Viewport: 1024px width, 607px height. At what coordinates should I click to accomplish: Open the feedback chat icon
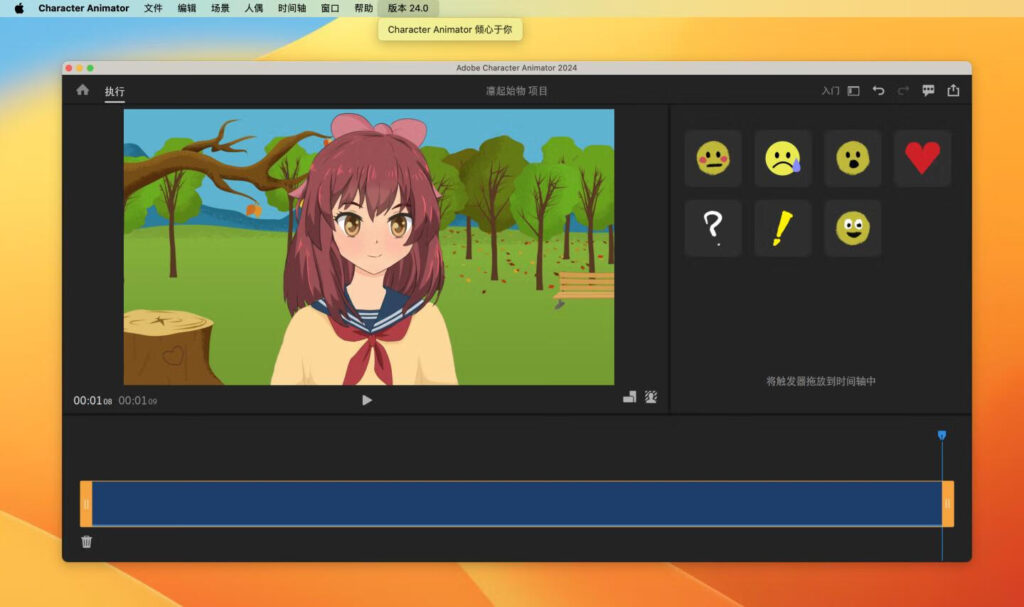928,90
